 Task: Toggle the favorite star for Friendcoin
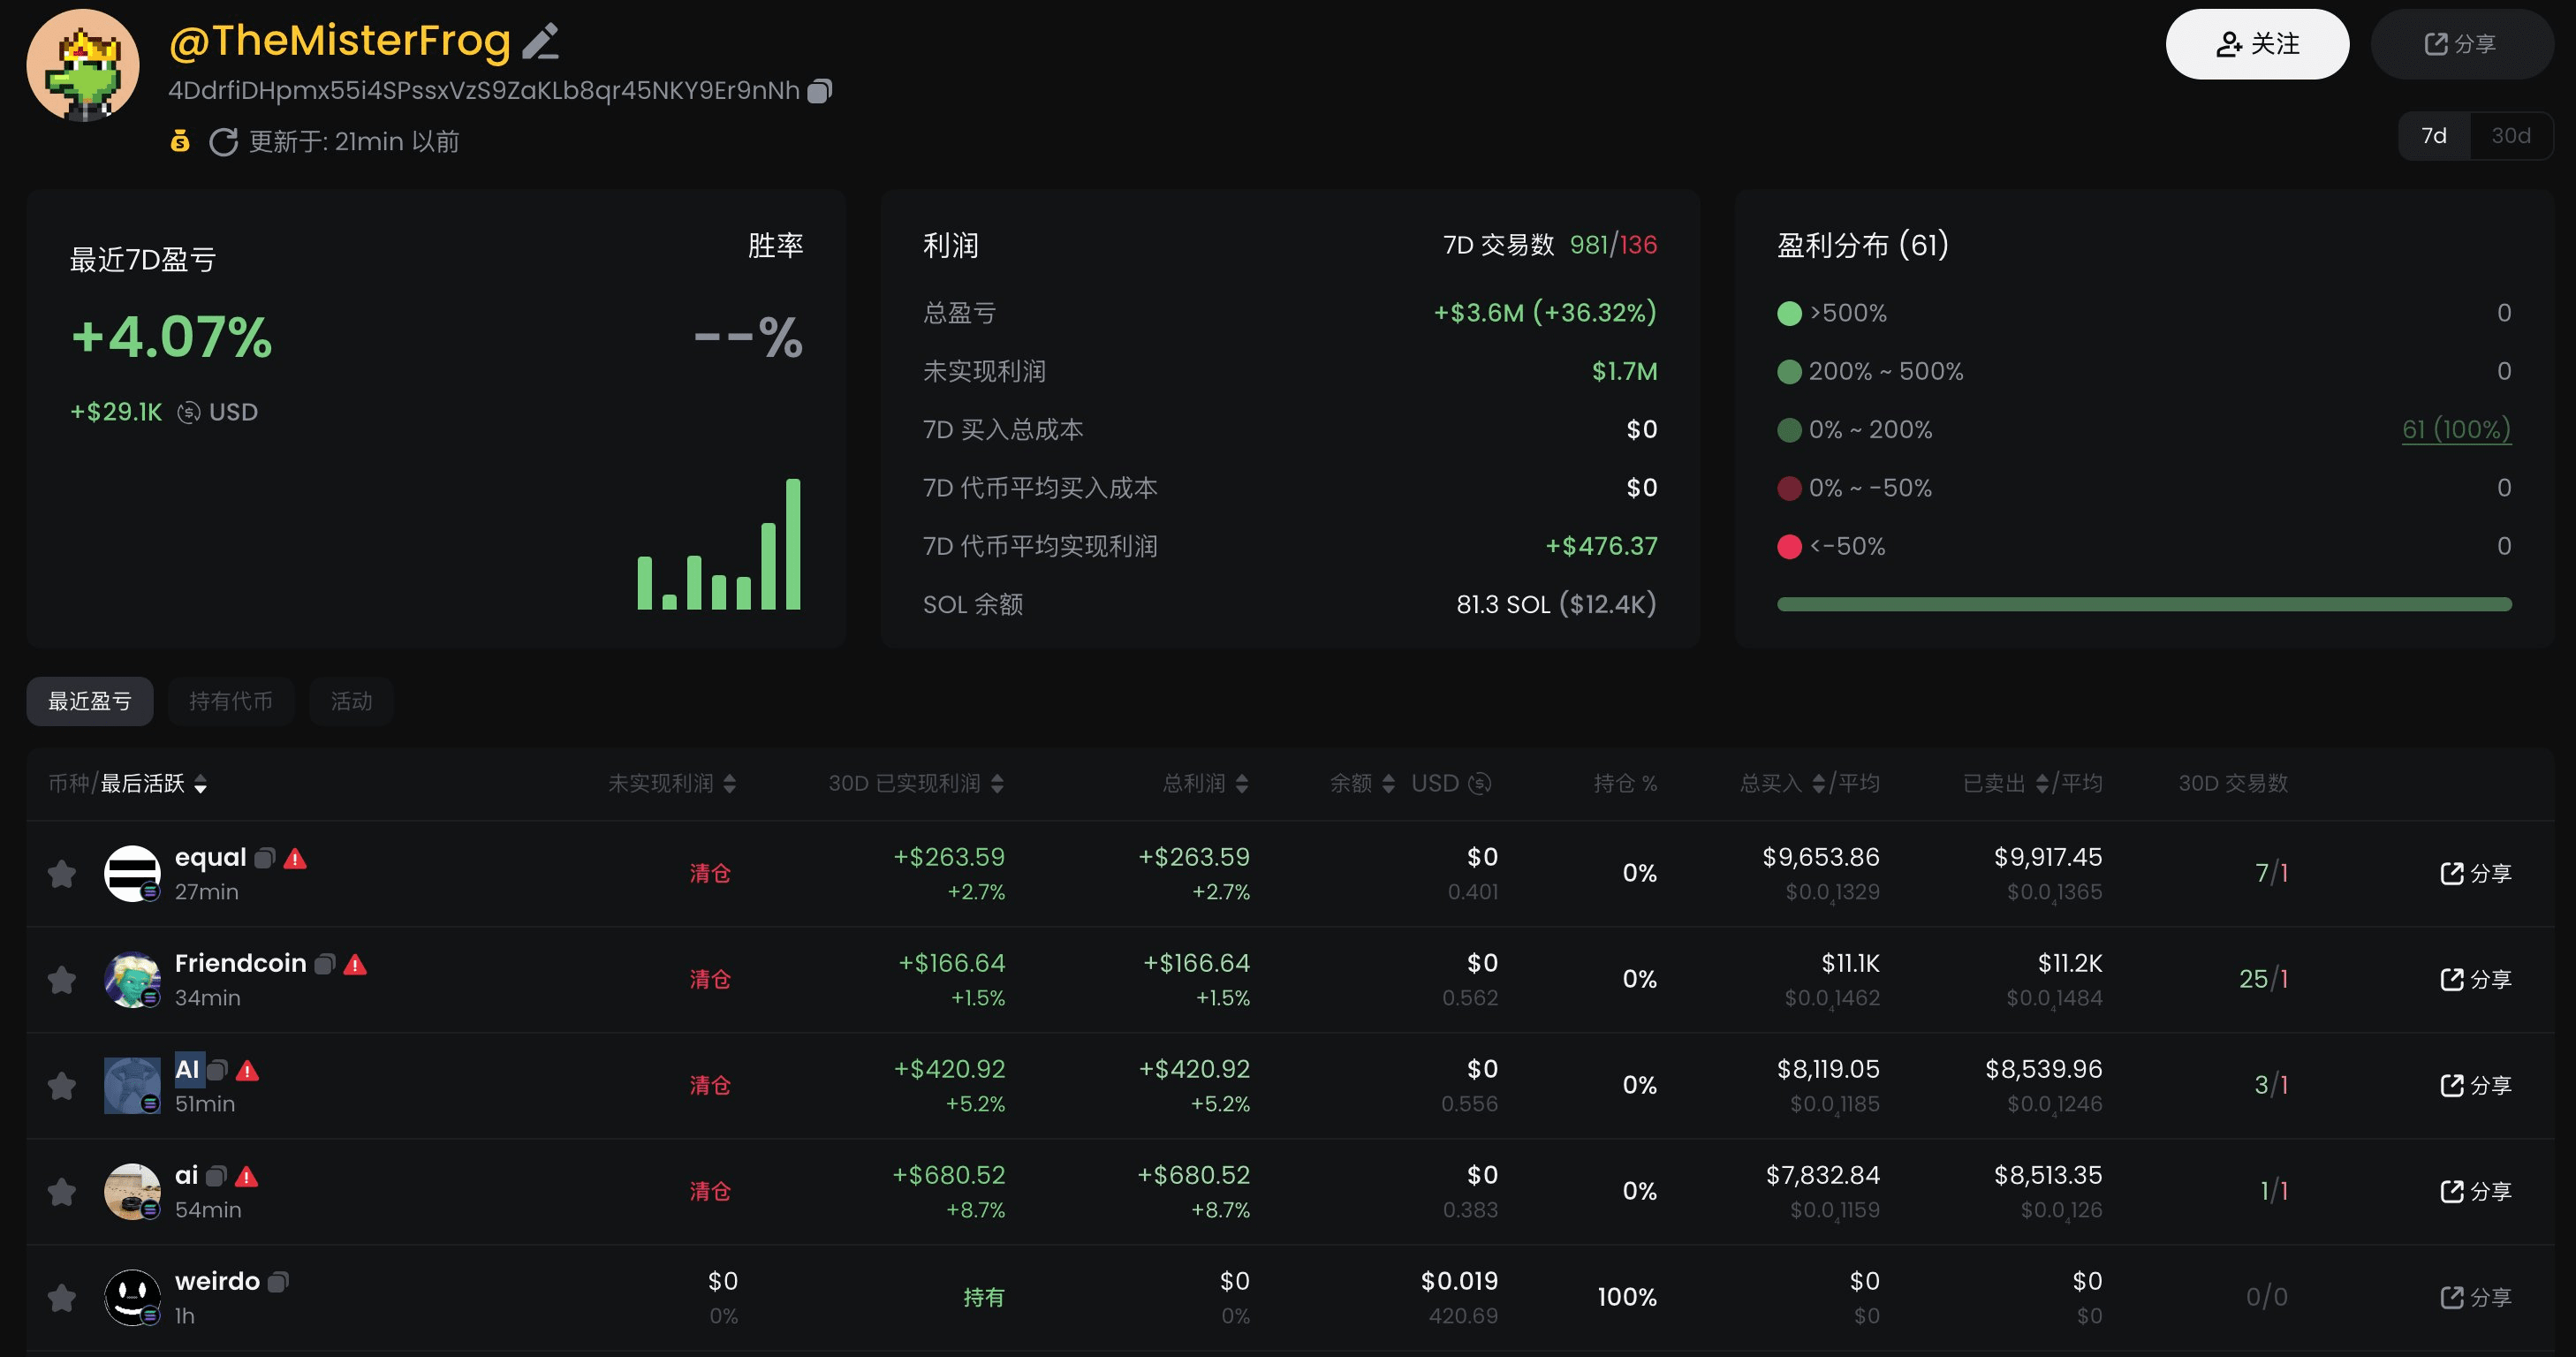(62, 980)
